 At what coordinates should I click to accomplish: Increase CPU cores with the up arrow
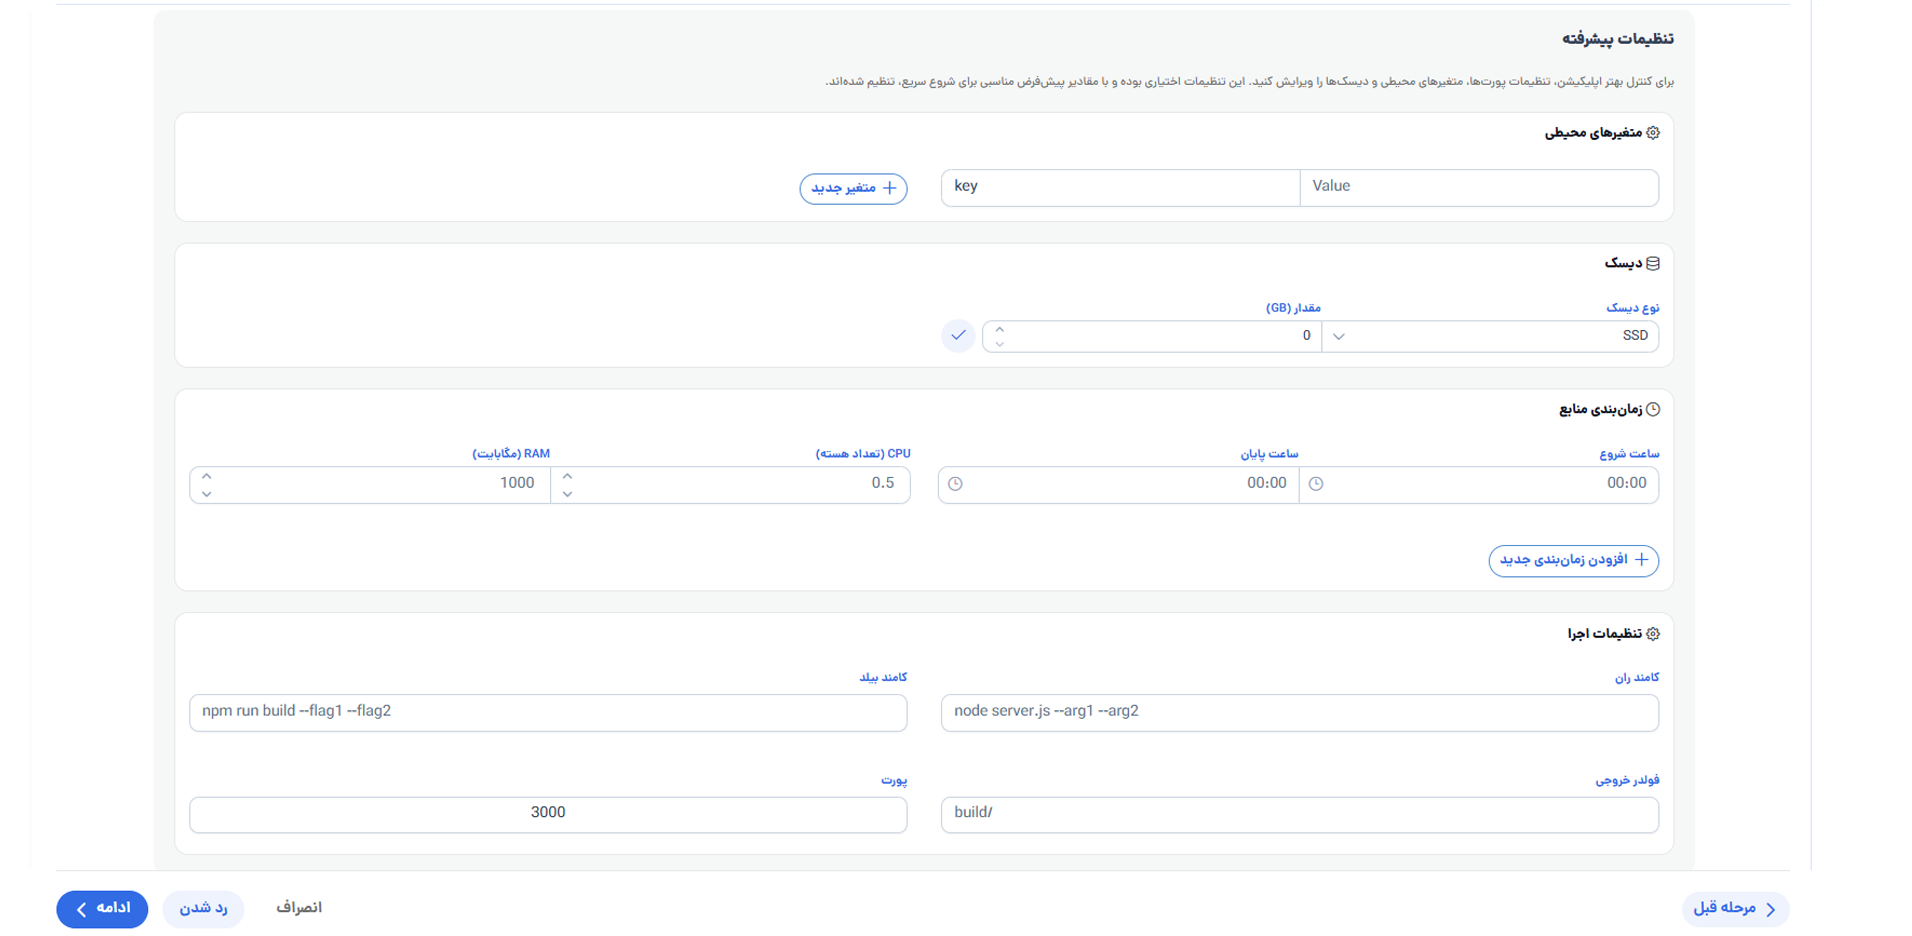(567, 477)
